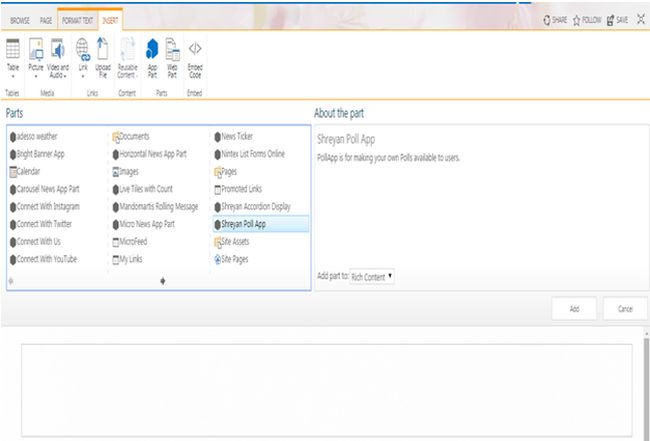Insert a Picture from the ribbon
The width and height of the screenshot is (650, 441).
coord(36,58)
